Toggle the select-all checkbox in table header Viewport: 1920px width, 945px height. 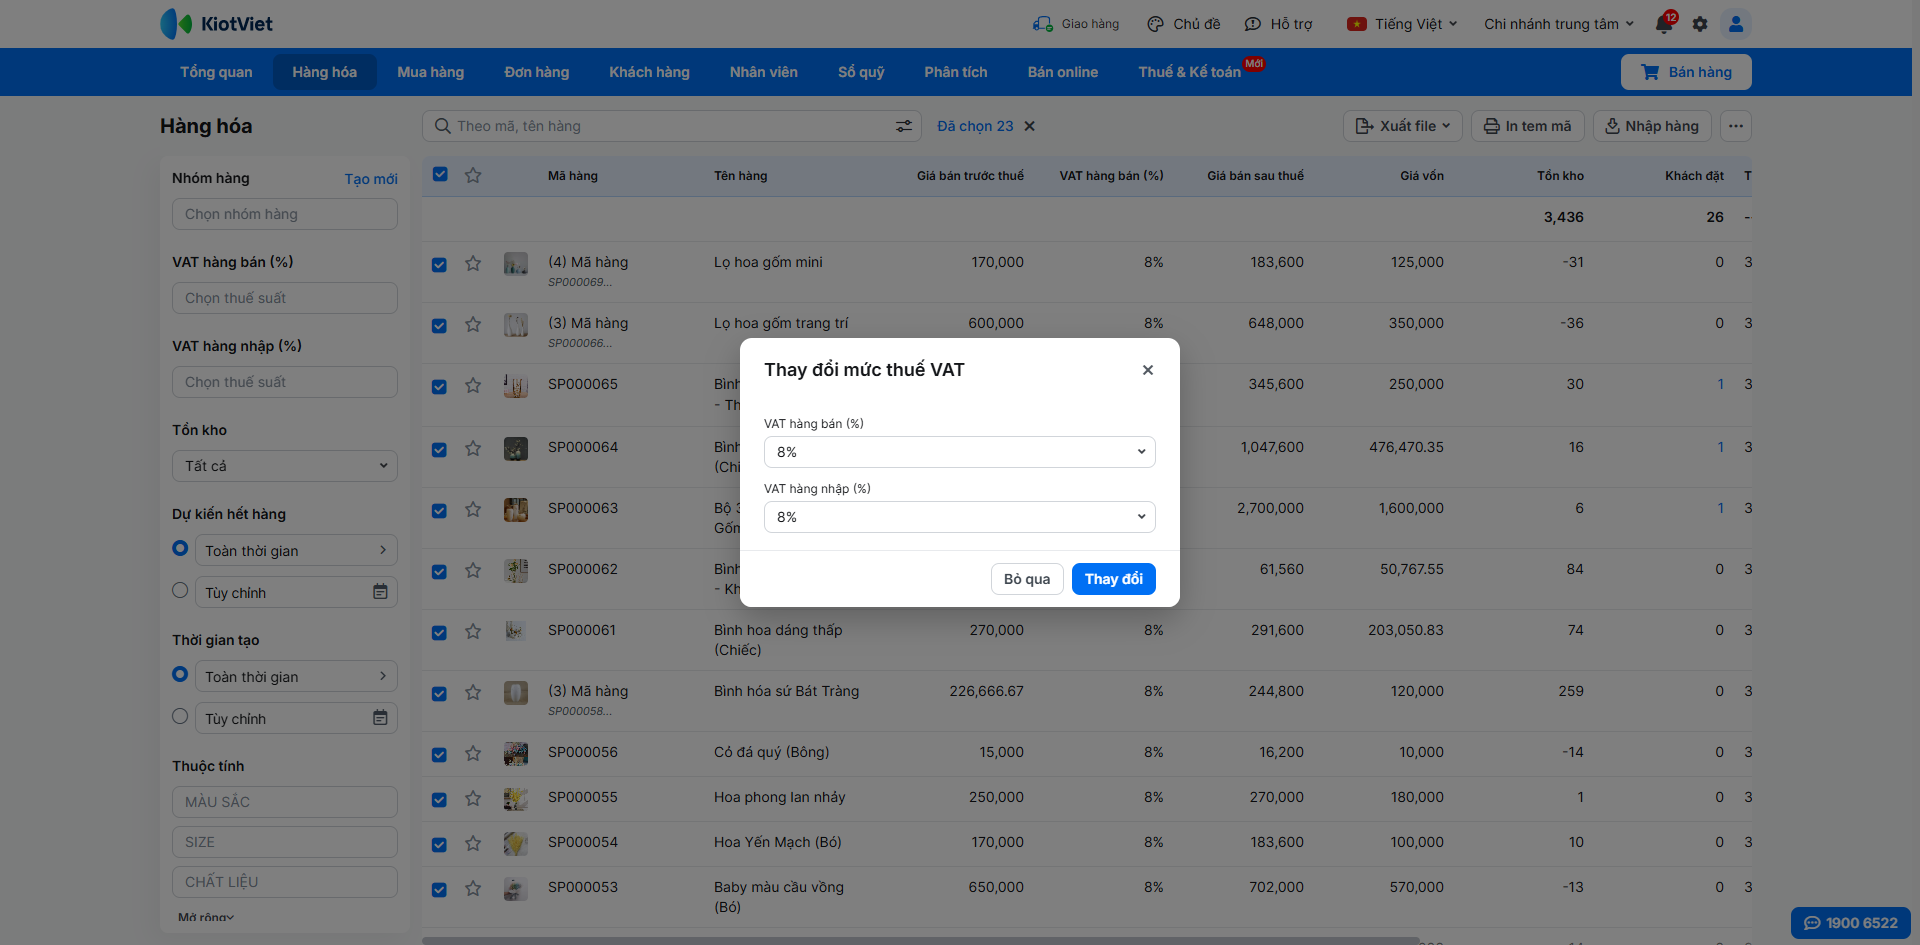[x=440, y=174]
